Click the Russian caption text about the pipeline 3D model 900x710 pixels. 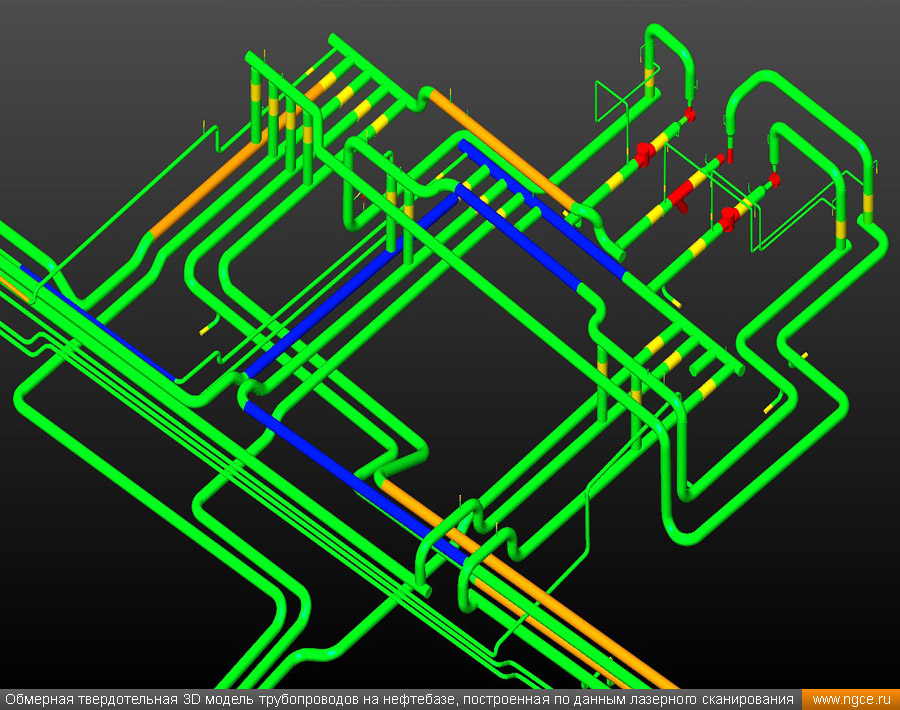click(x=399, y=700)
